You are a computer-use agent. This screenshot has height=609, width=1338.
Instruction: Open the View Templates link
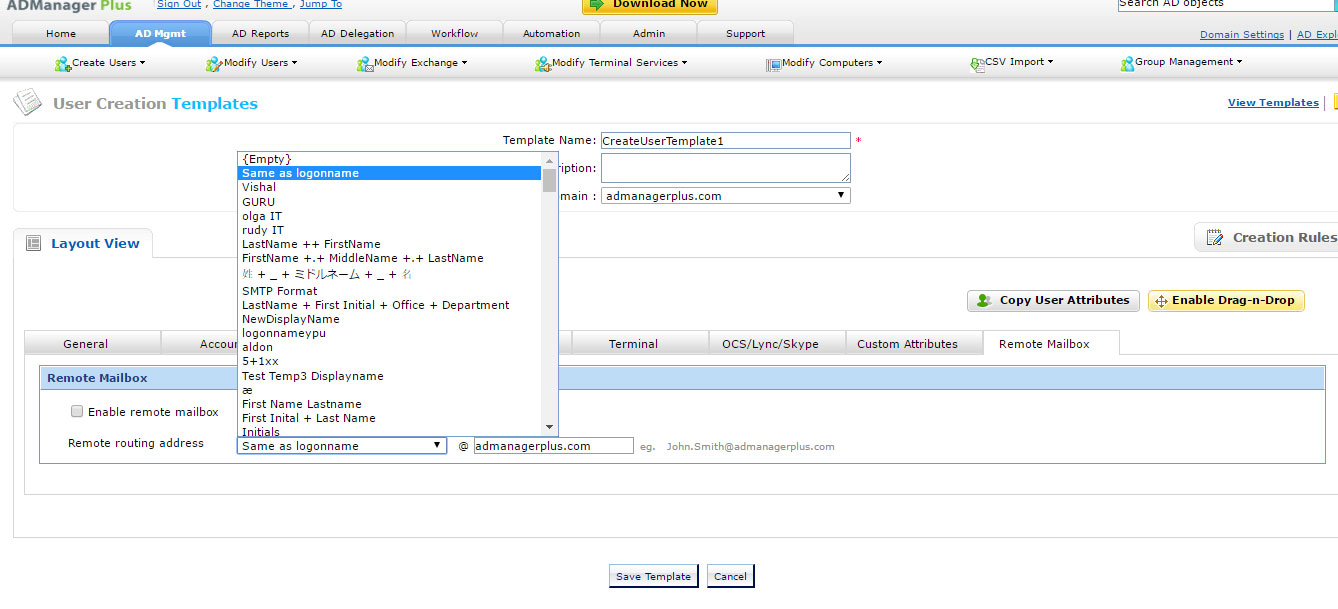pos(1273,102)
